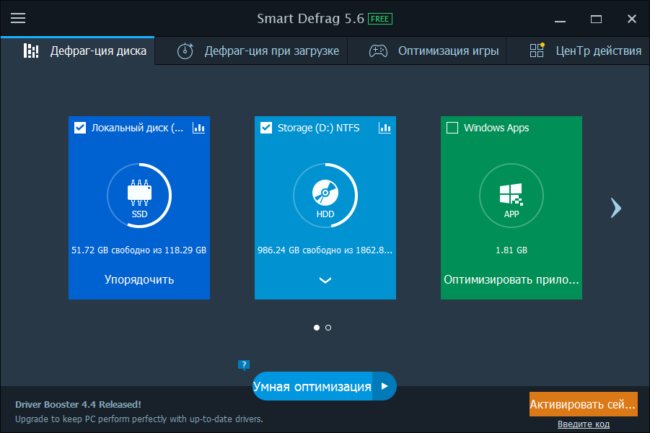The height and width of the screenshot is (433, 650).
Task: Open Local disk bar chart report icon
Action: (198, 128)
